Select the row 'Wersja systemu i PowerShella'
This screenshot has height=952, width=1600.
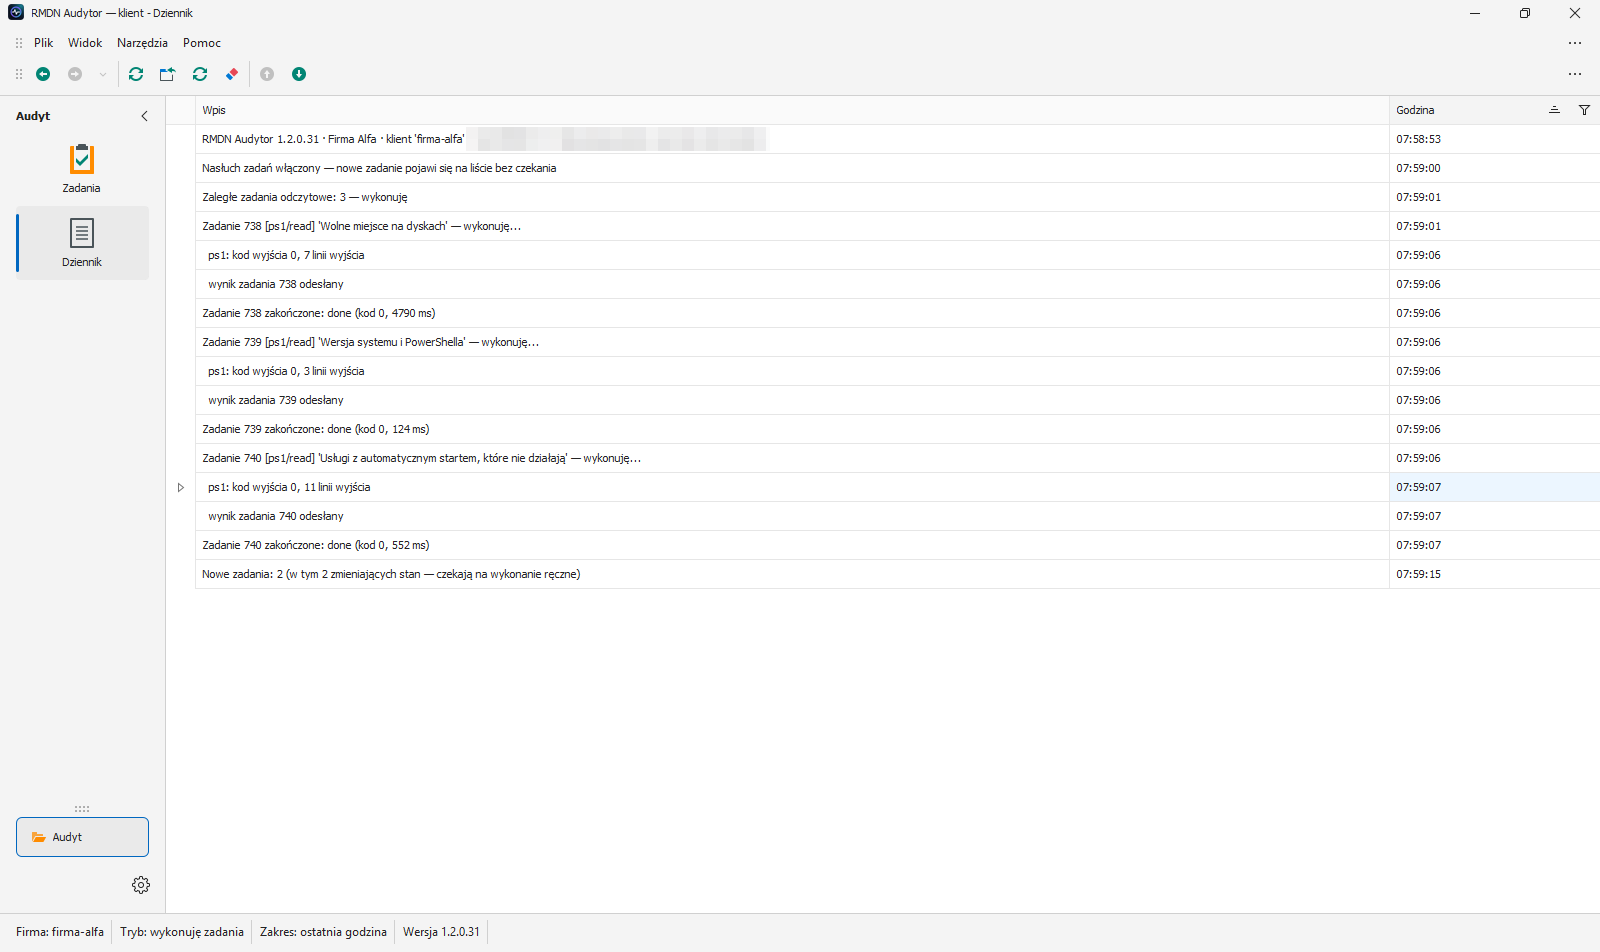point(792,342)
